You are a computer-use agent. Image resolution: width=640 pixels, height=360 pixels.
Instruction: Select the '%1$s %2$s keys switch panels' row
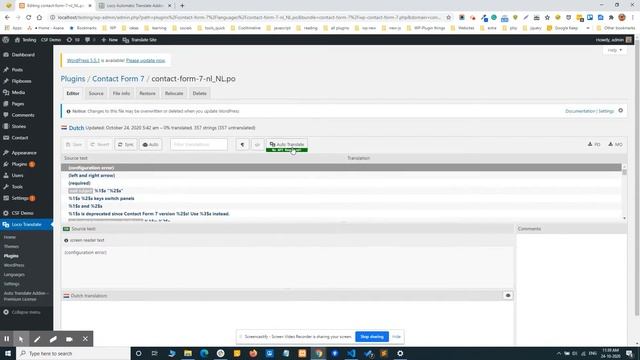point(341,198)
